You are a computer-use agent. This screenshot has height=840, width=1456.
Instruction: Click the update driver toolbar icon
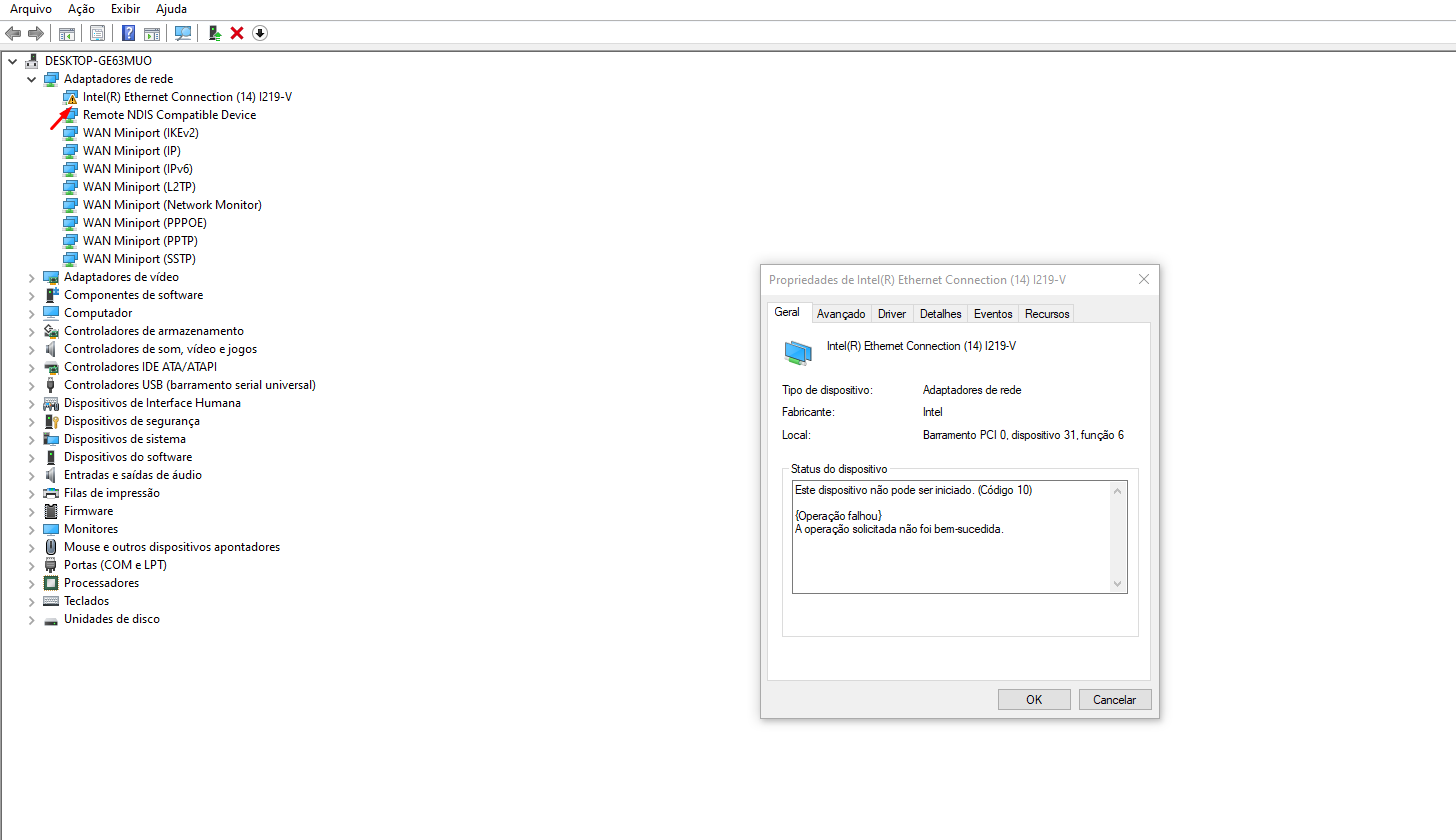(x=214, y=33)
